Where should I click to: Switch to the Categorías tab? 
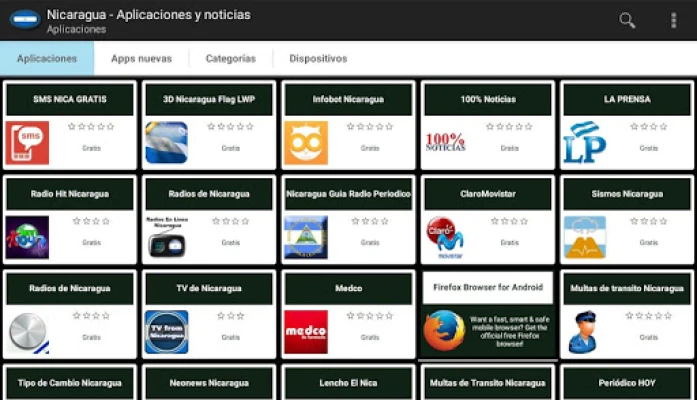(x=231, y=59)
